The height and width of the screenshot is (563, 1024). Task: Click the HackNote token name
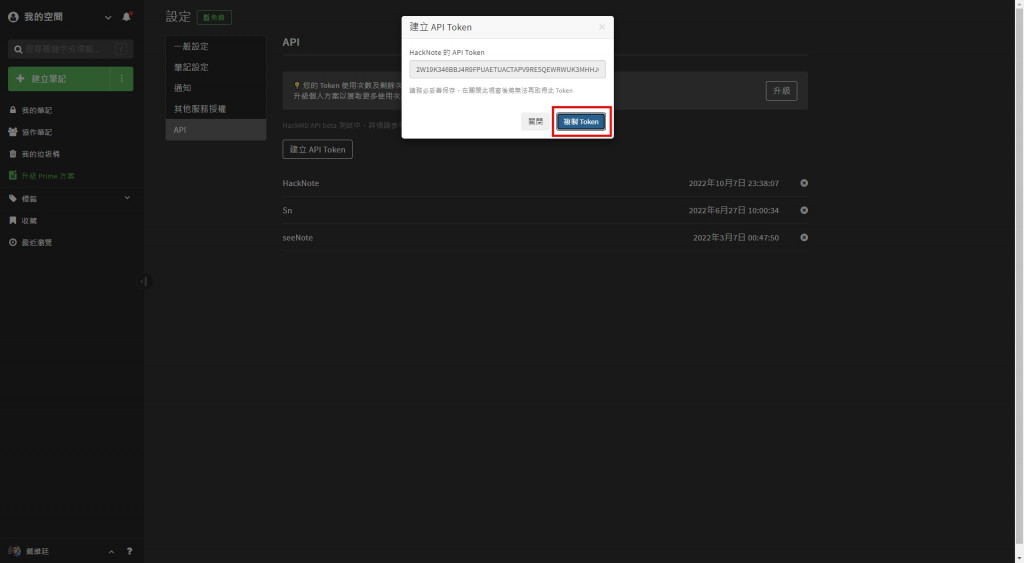point(300,184)
